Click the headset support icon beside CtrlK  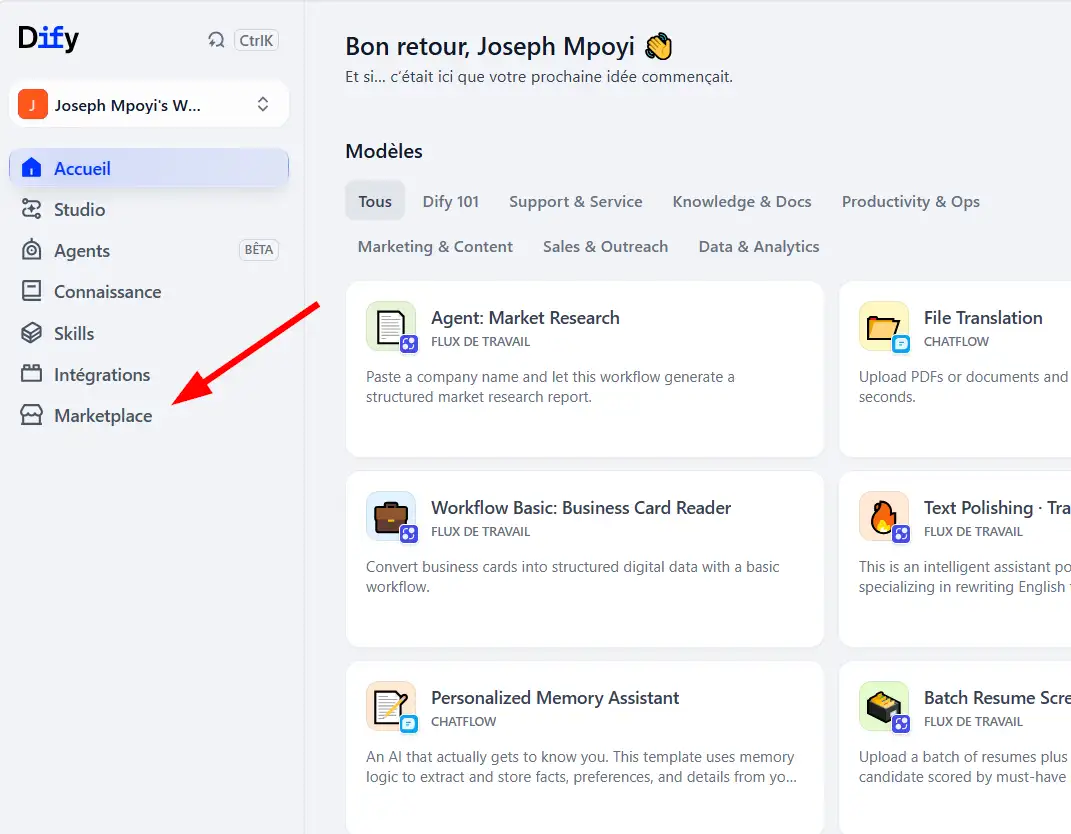(216, 40)
